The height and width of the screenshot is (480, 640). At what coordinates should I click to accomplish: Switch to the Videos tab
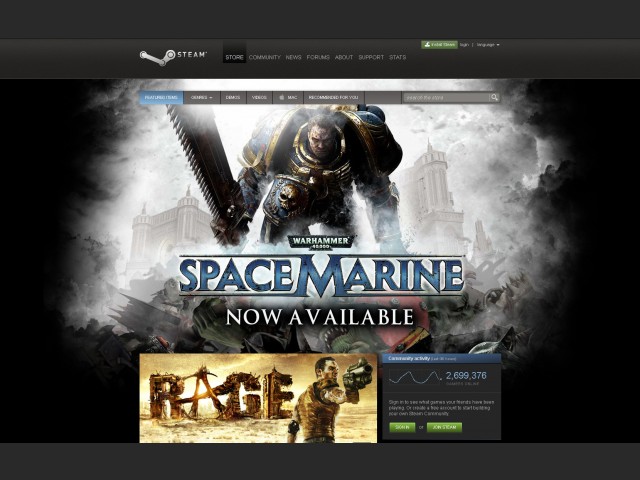point(259,98)
